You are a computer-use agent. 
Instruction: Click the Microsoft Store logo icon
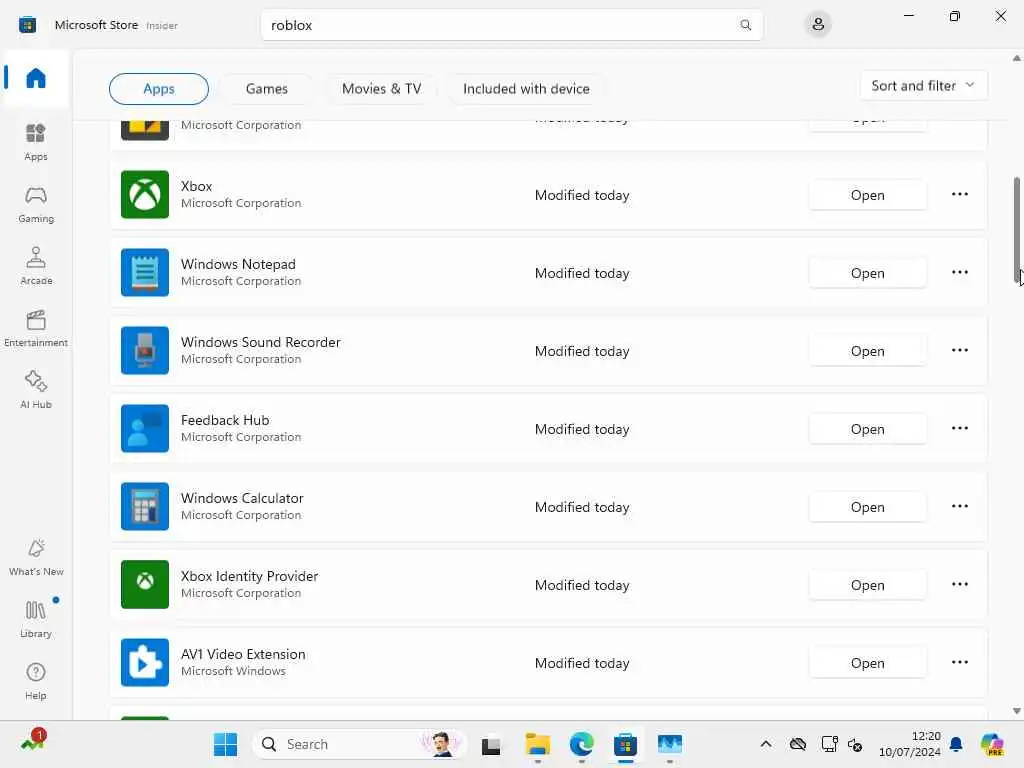[x=27, y=25]
